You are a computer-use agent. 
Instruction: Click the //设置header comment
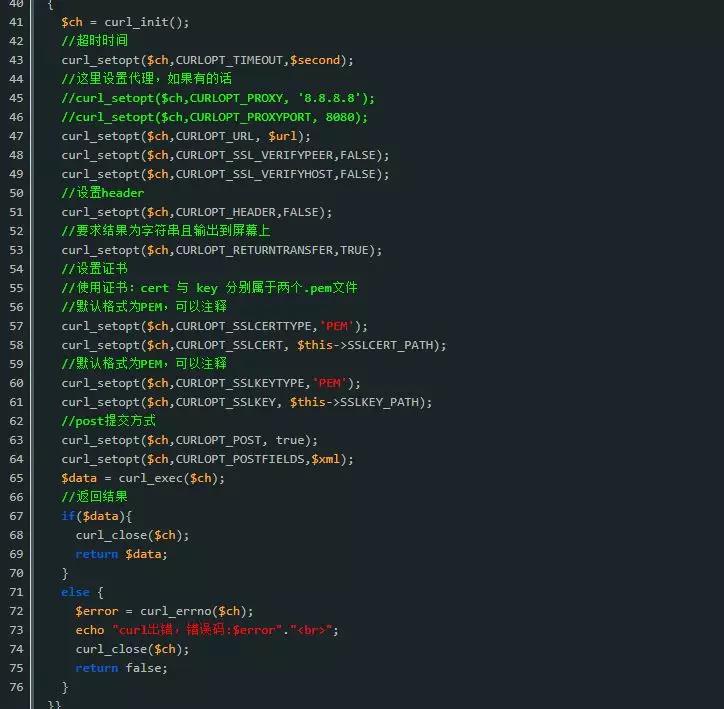click(x=103, y=193)
